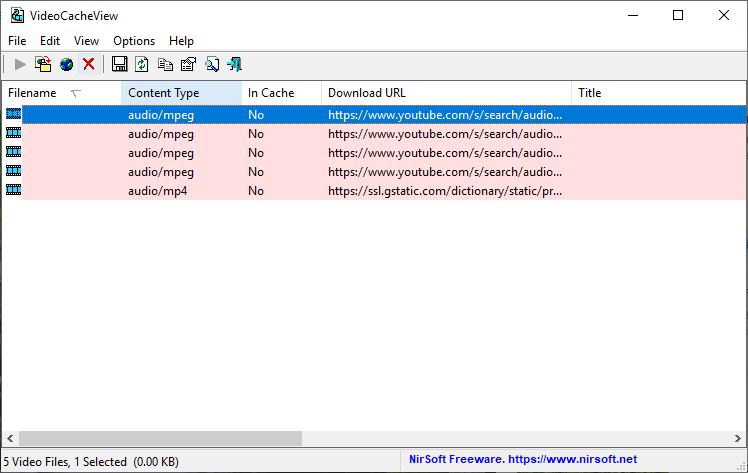The width and height of the screenshot is (748, 473).
Task: Maximize the VideoCacheView window
Action: (678, 15)
